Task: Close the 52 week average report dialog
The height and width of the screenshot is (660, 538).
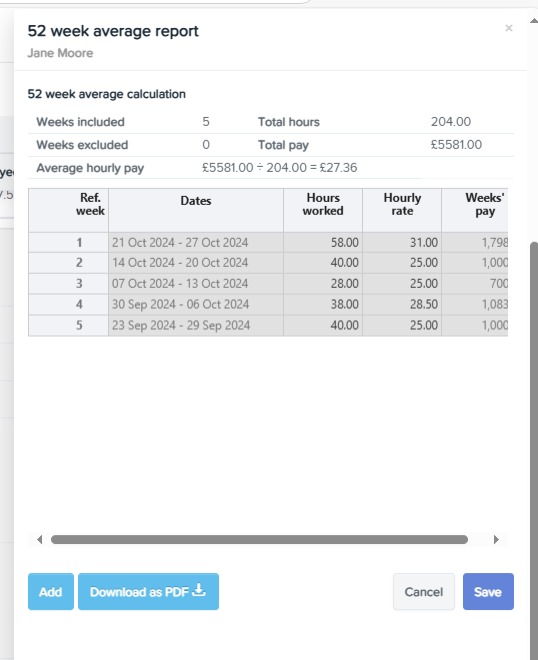Action: [x=509, y=28]
